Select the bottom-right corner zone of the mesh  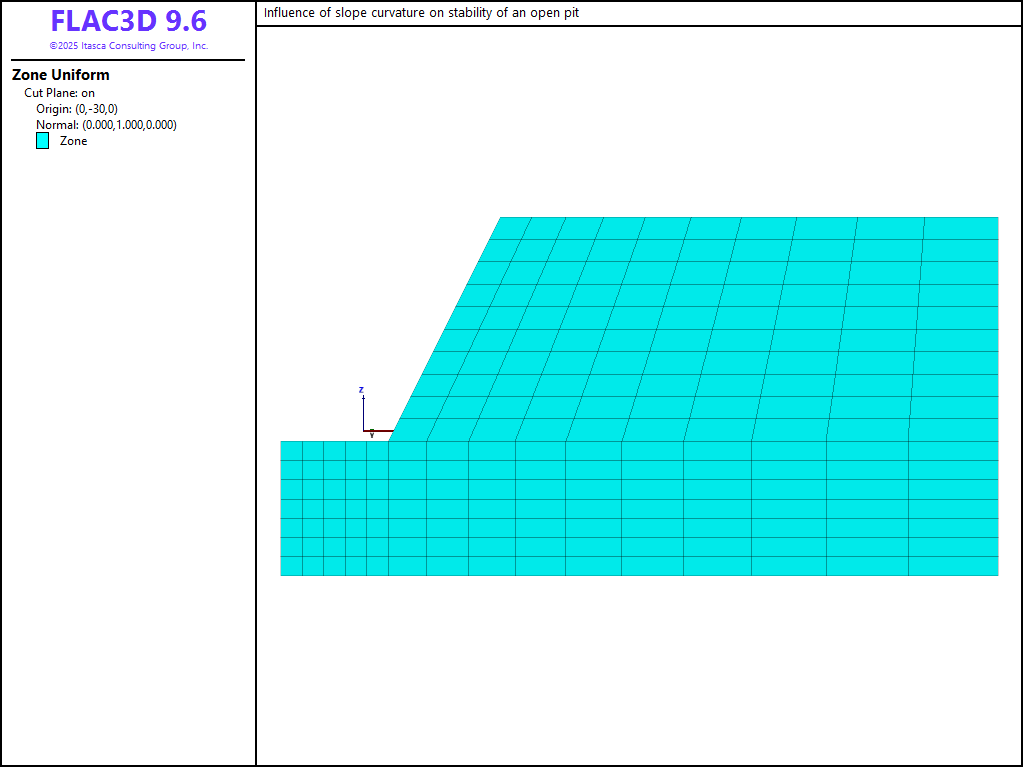pos(952,566)
